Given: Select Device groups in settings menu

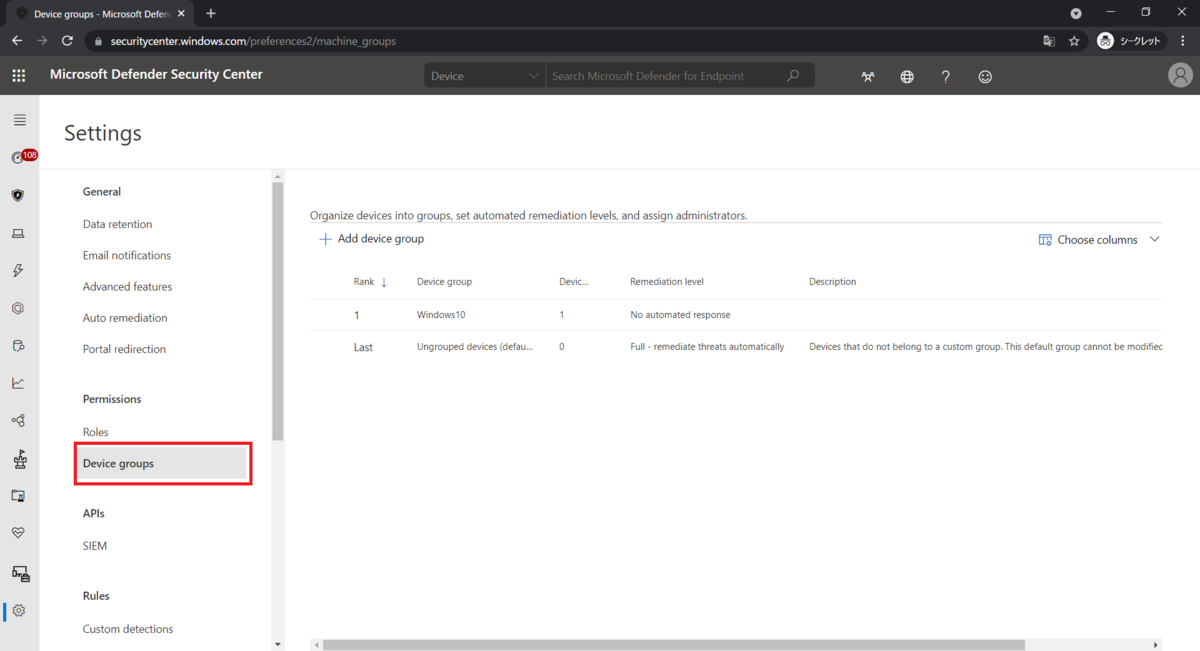Looking at the screenshot, I should click(x=162, y=464).
